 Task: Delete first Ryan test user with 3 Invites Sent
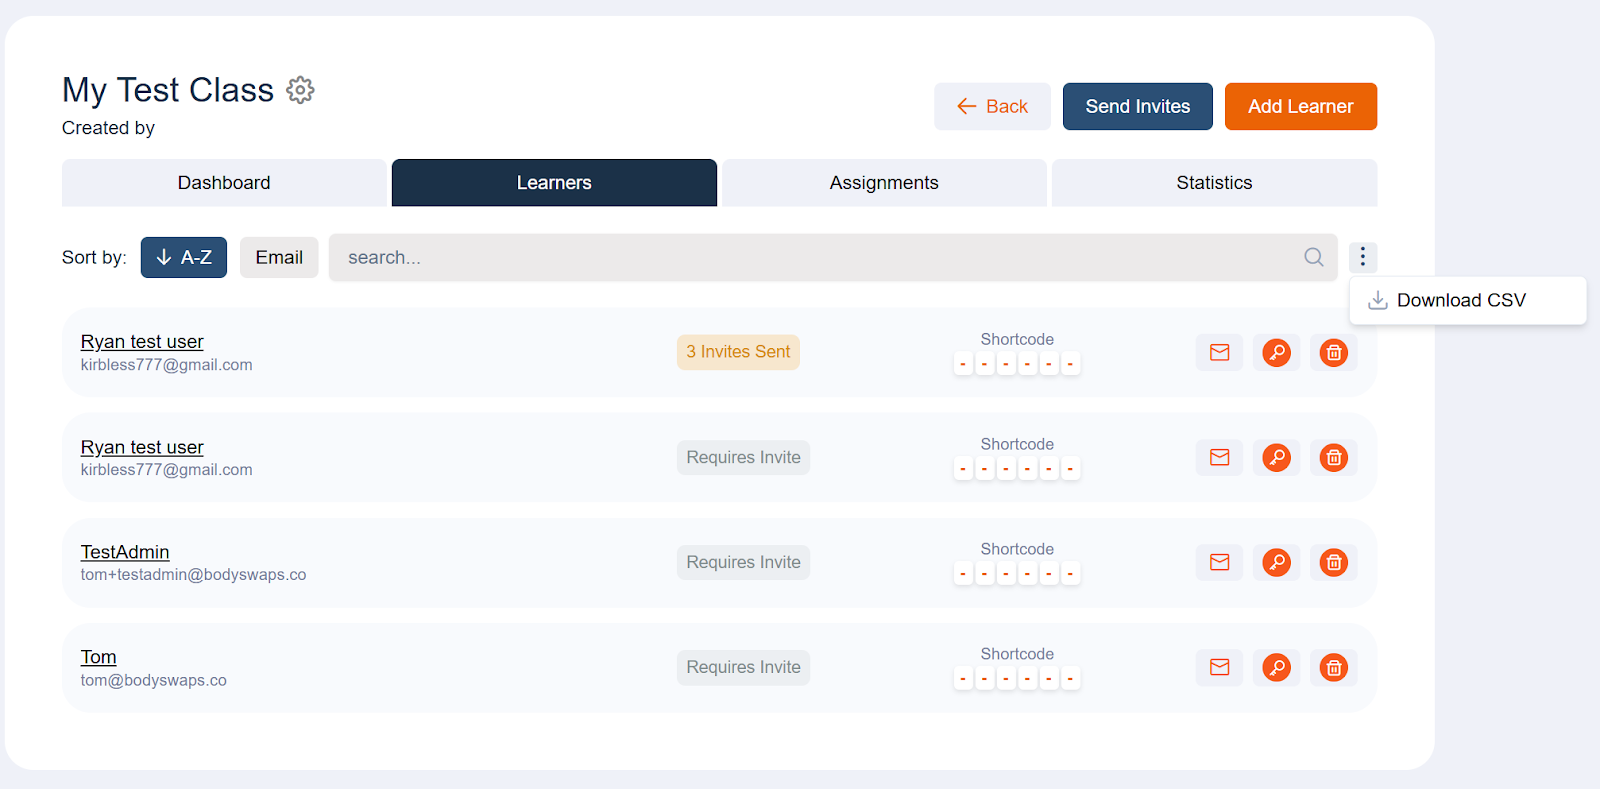(1333, 352)
